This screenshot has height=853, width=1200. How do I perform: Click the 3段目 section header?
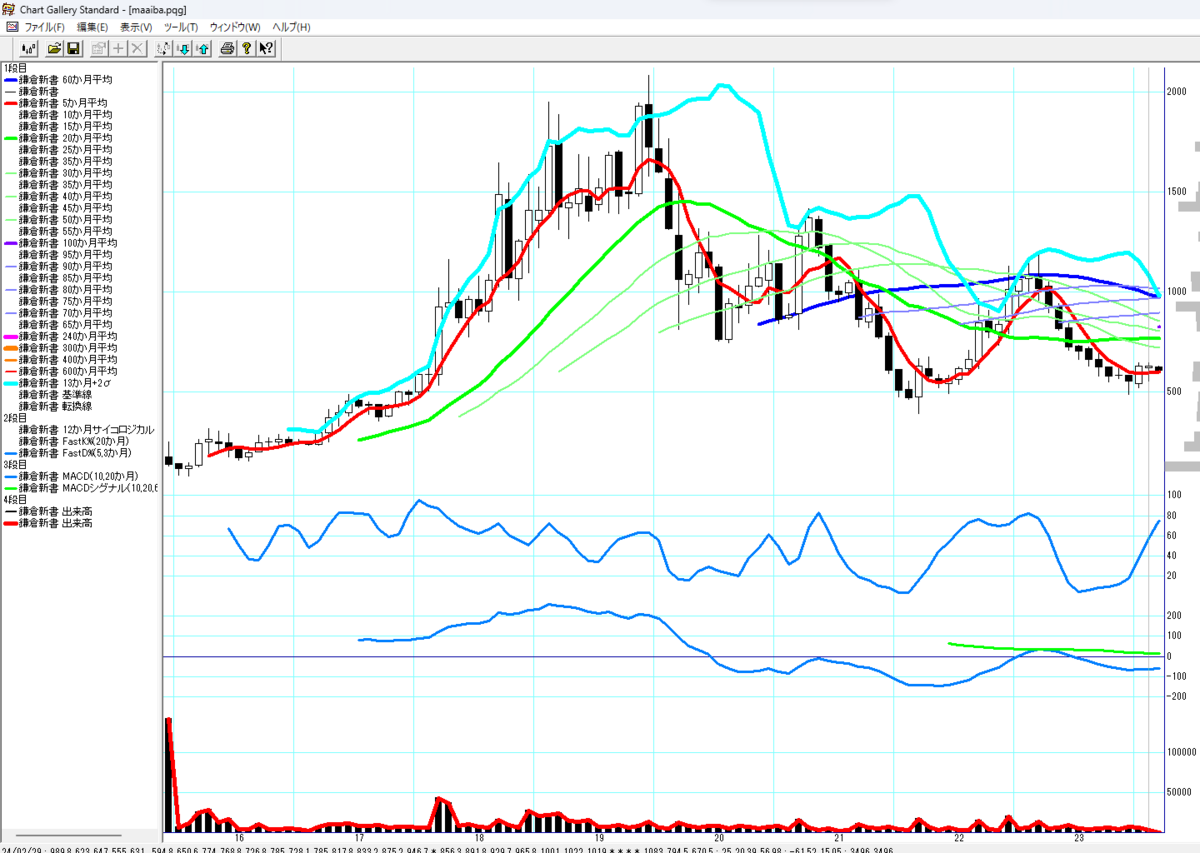(15, 464)
